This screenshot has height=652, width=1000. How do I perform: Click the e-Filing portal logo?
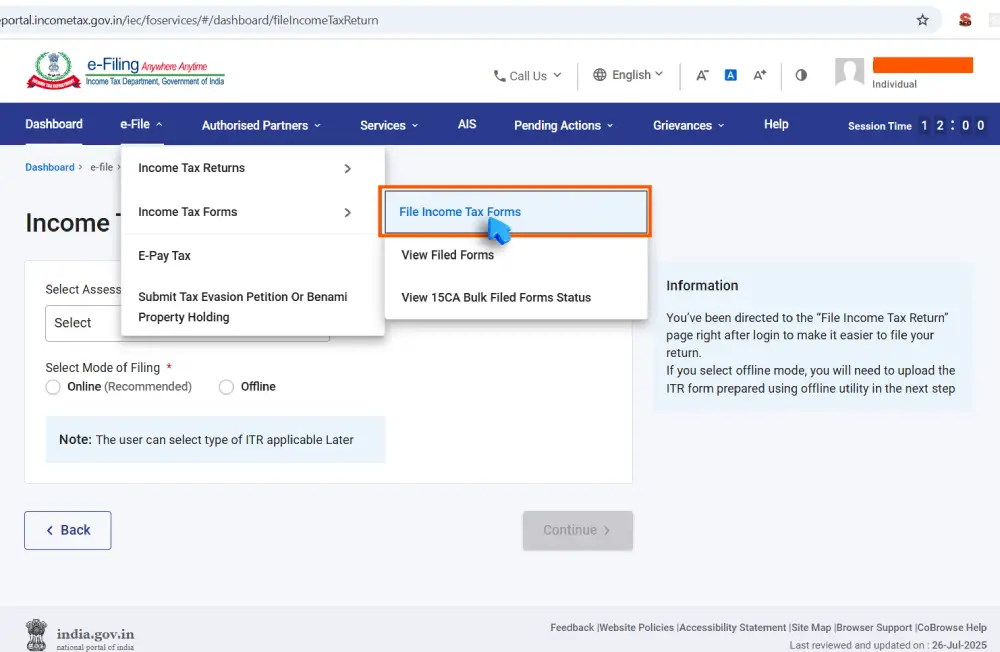pos(125,72)
